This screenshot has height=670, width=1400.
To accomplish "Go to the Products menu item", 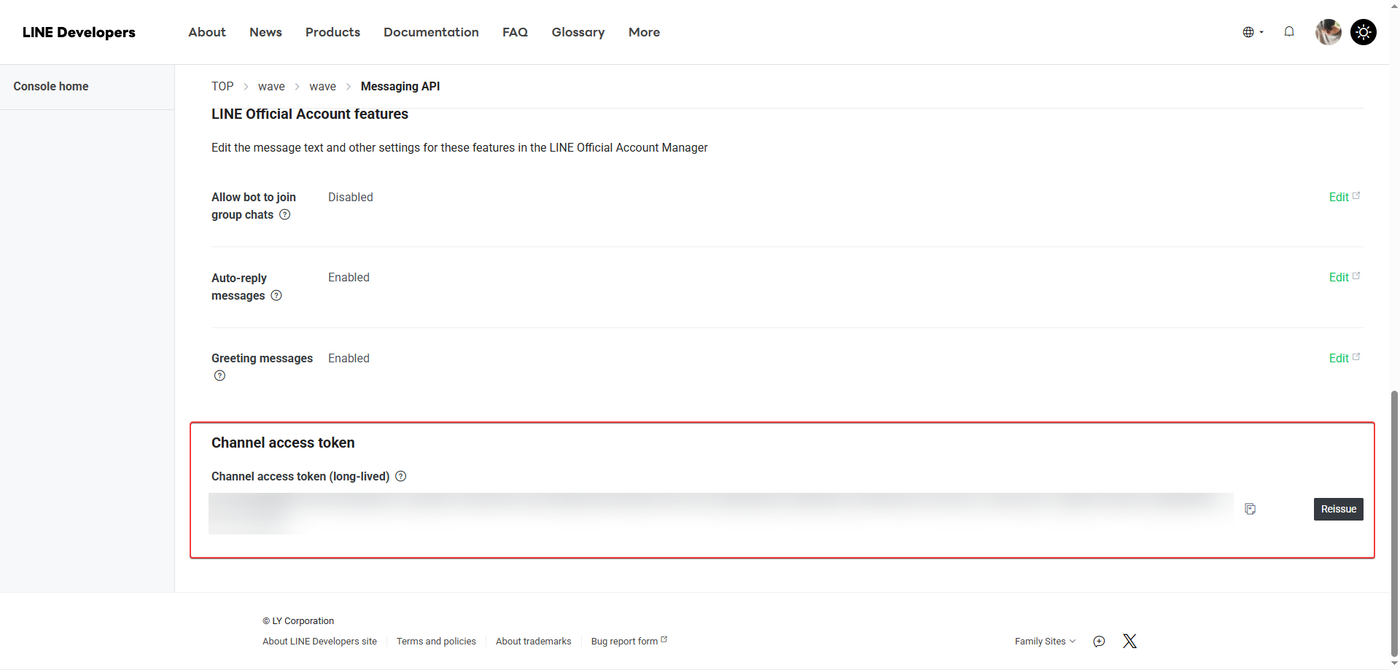I will click(333, 32).
